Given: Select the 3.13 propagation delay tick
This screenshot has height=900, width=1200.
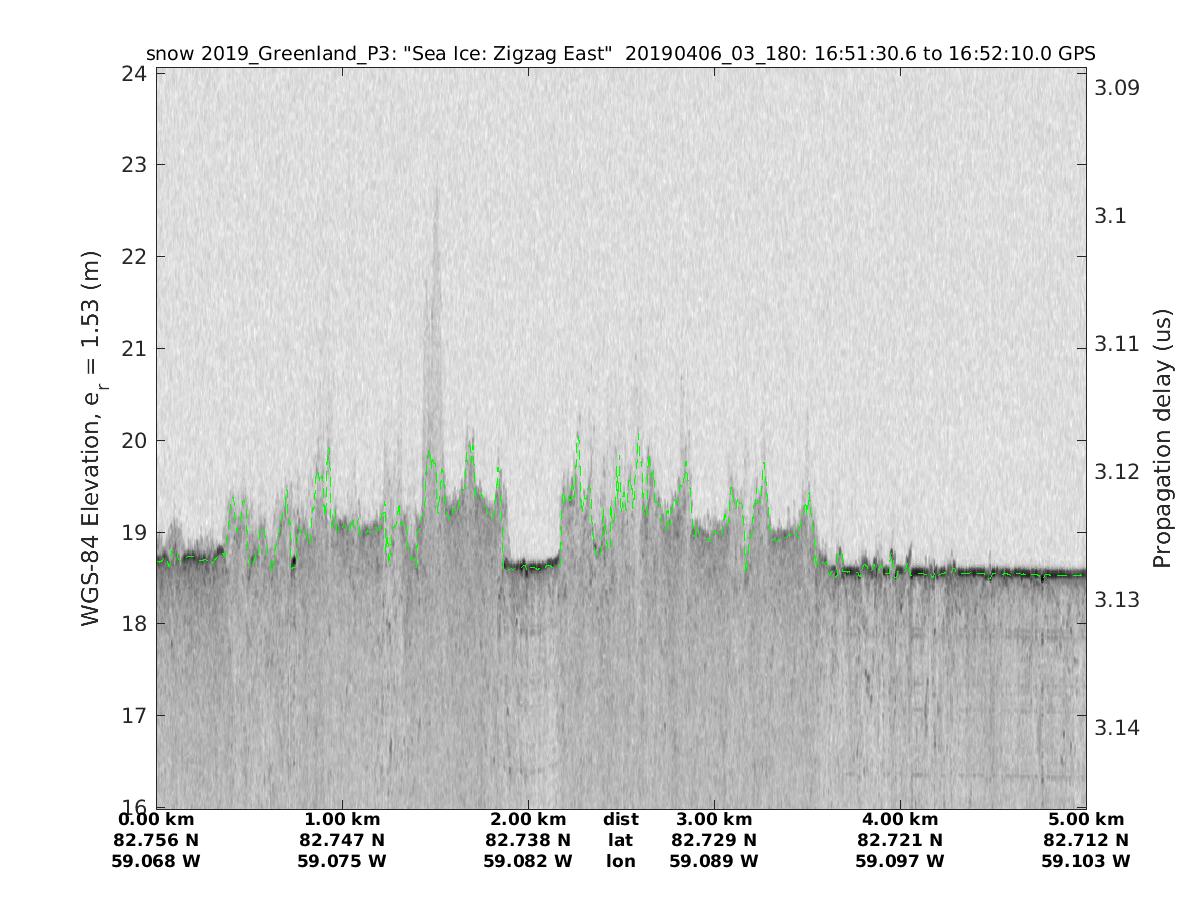Looking at the screenshot, I should (x=1117, y=600).
